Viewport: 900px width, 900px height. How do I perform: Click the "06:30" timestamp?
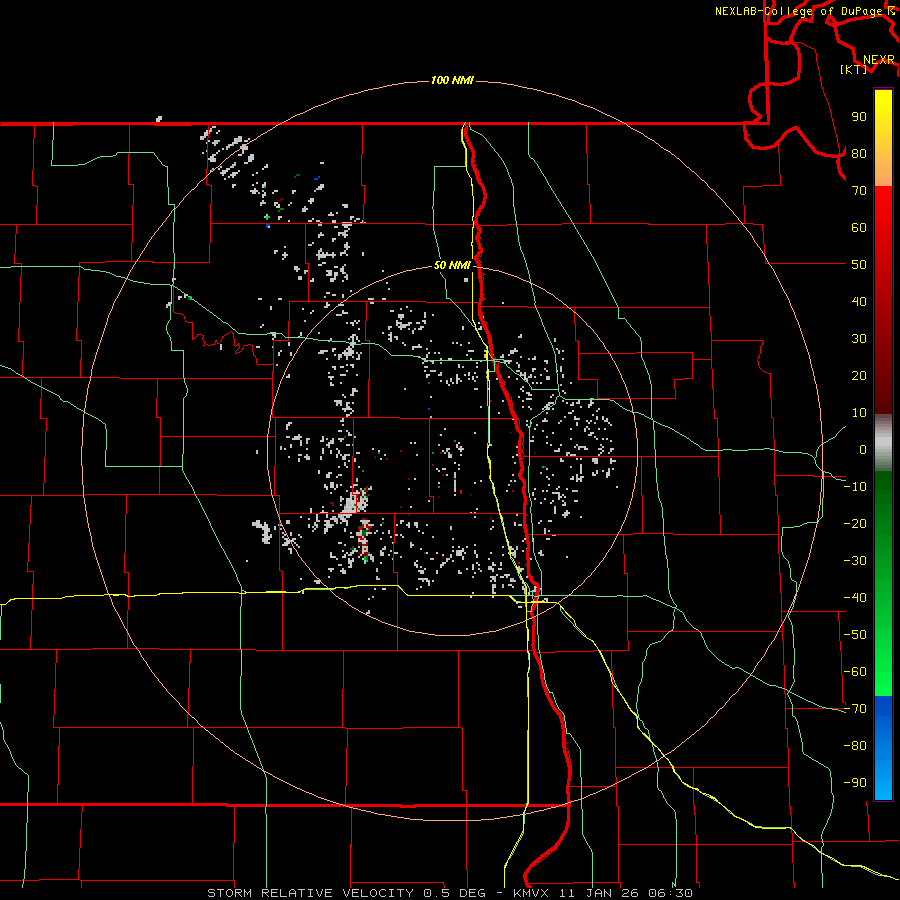pos(670,893)
